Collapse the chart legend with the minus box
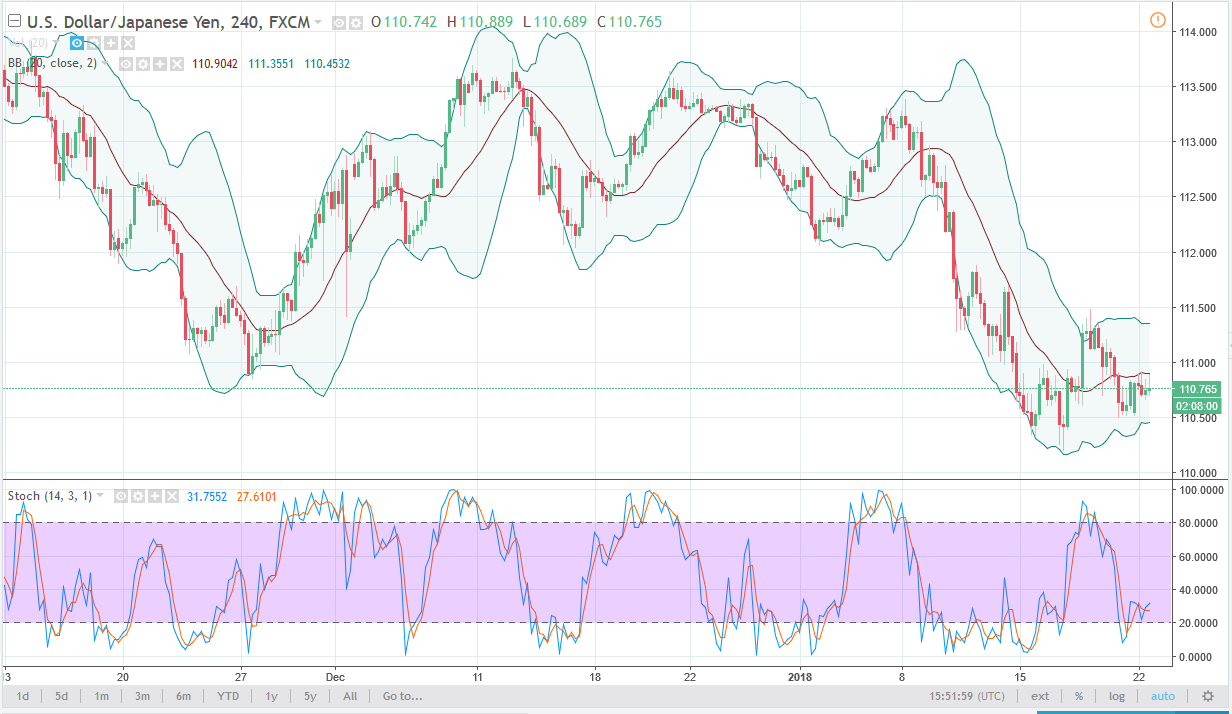This screenshot has width=1232, height=714. 14,21
